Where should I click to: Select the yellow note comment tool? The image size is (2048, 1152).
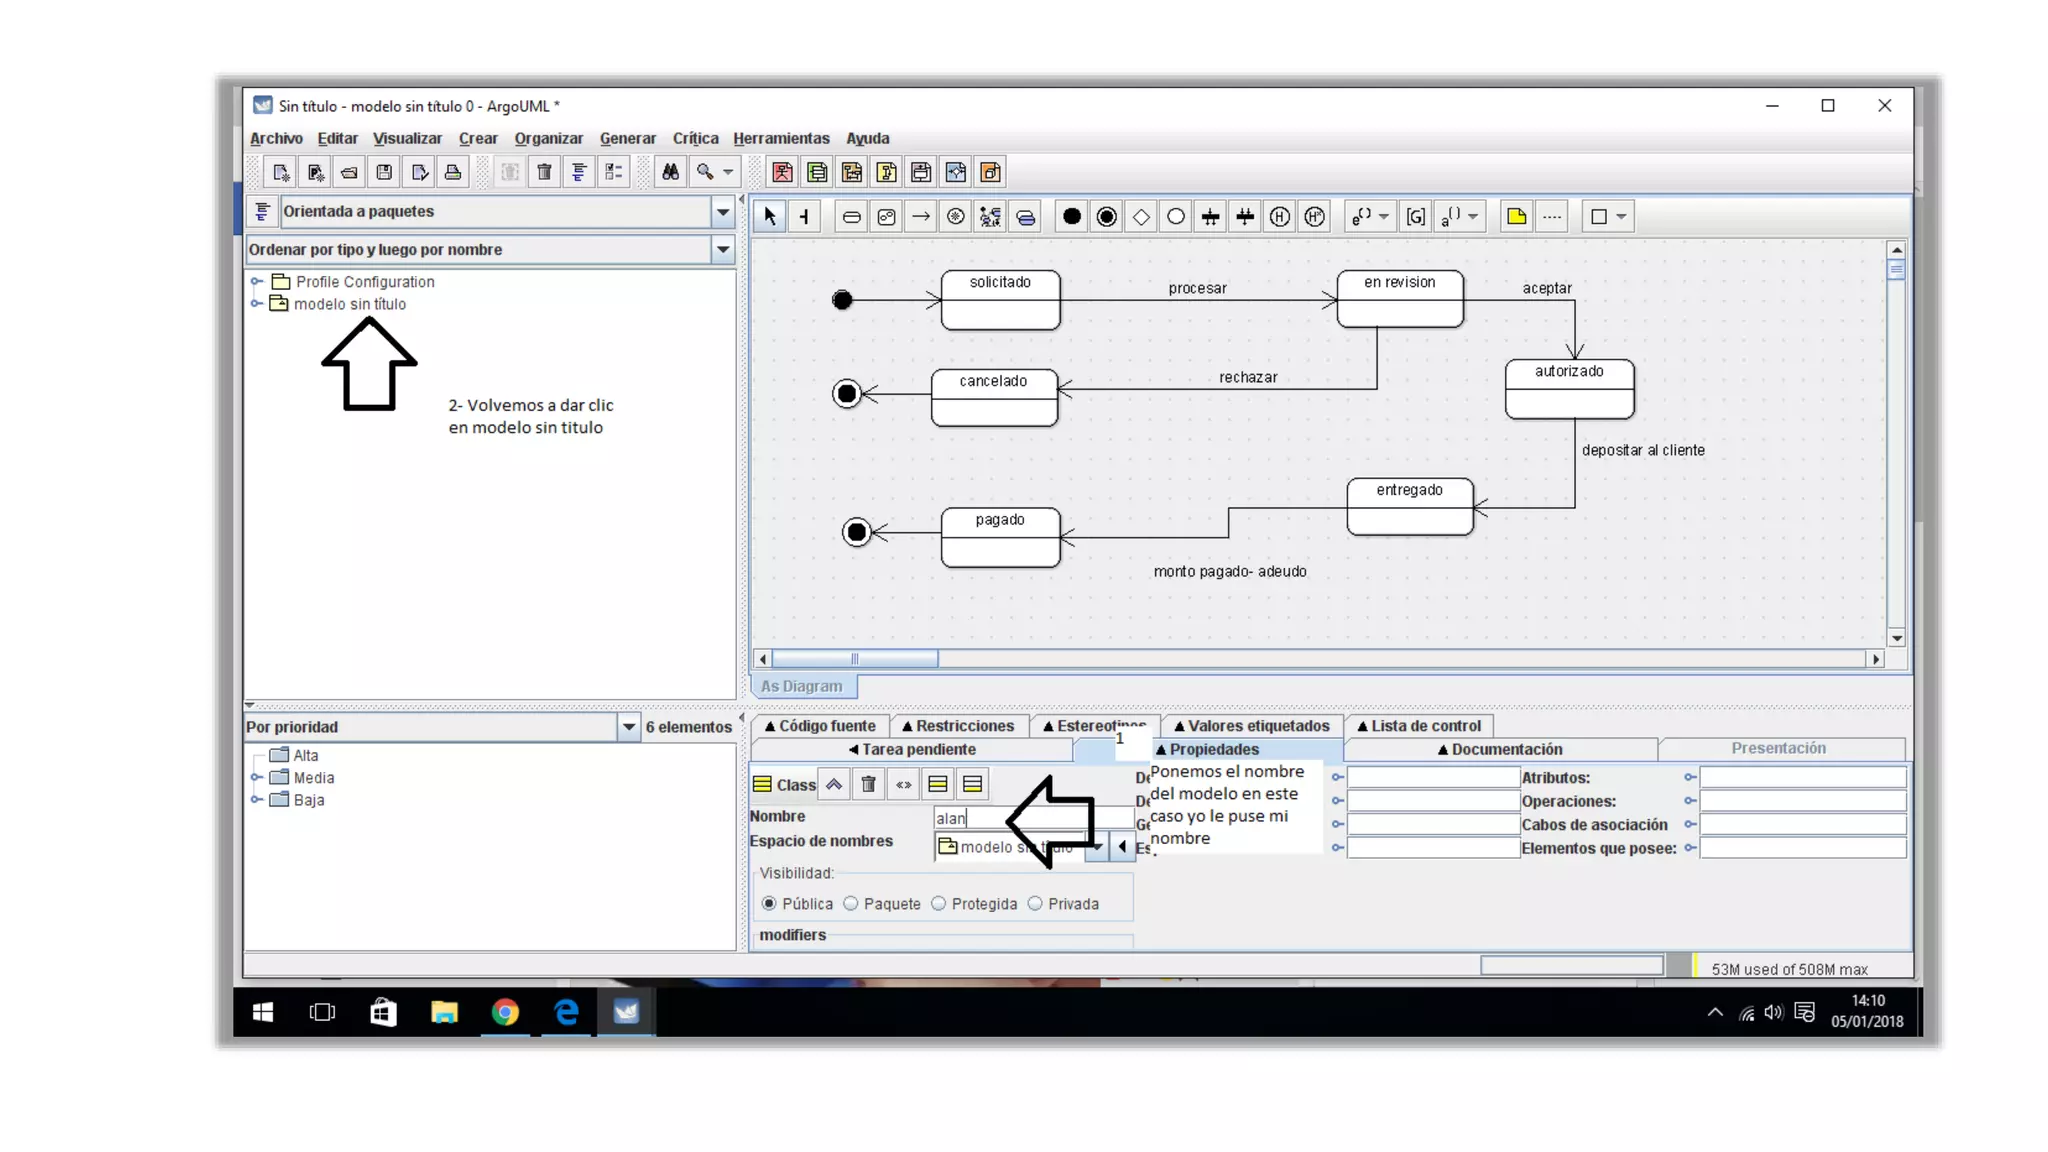pyautogui.click(x=1516, y=216)
